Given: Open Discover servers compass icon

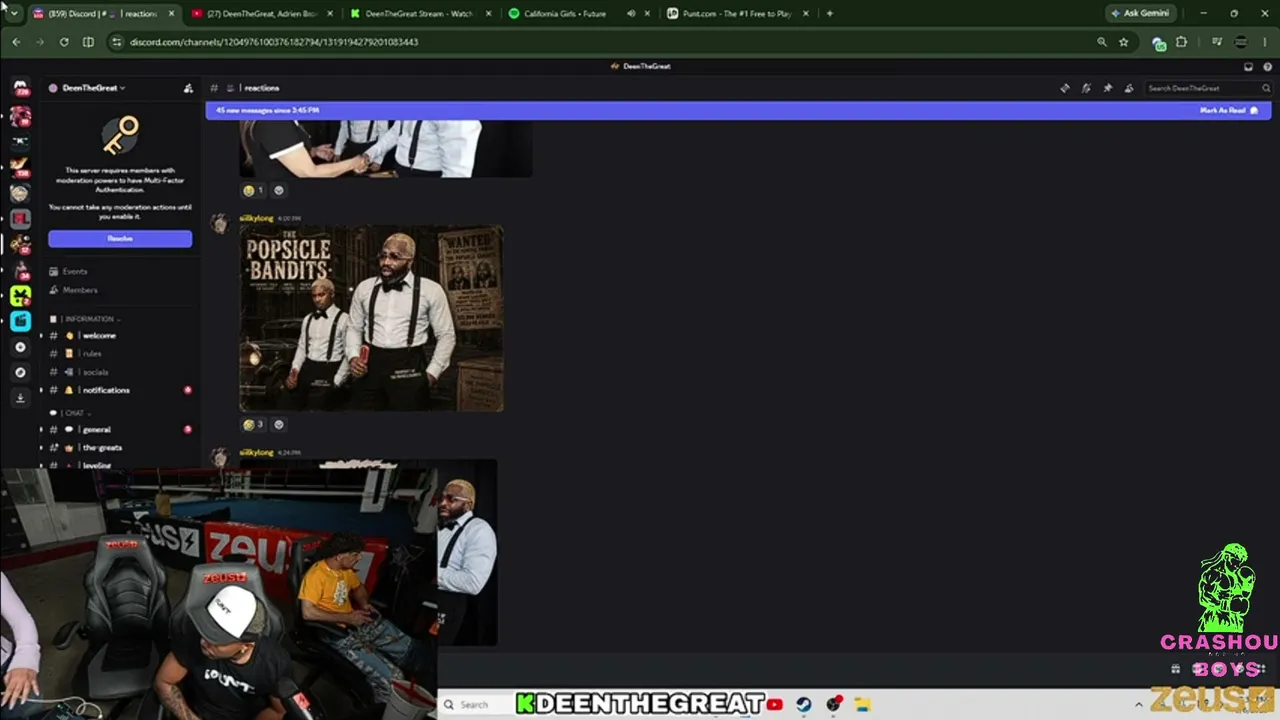Looking at the screenshot, I should click(20, 372).
